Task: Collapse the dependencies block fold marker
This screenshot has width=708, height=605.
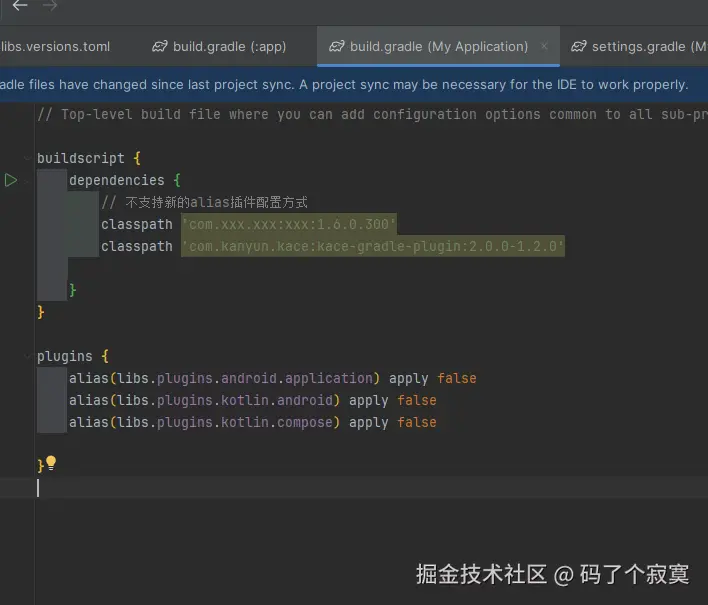Action: tap(27, 181)
